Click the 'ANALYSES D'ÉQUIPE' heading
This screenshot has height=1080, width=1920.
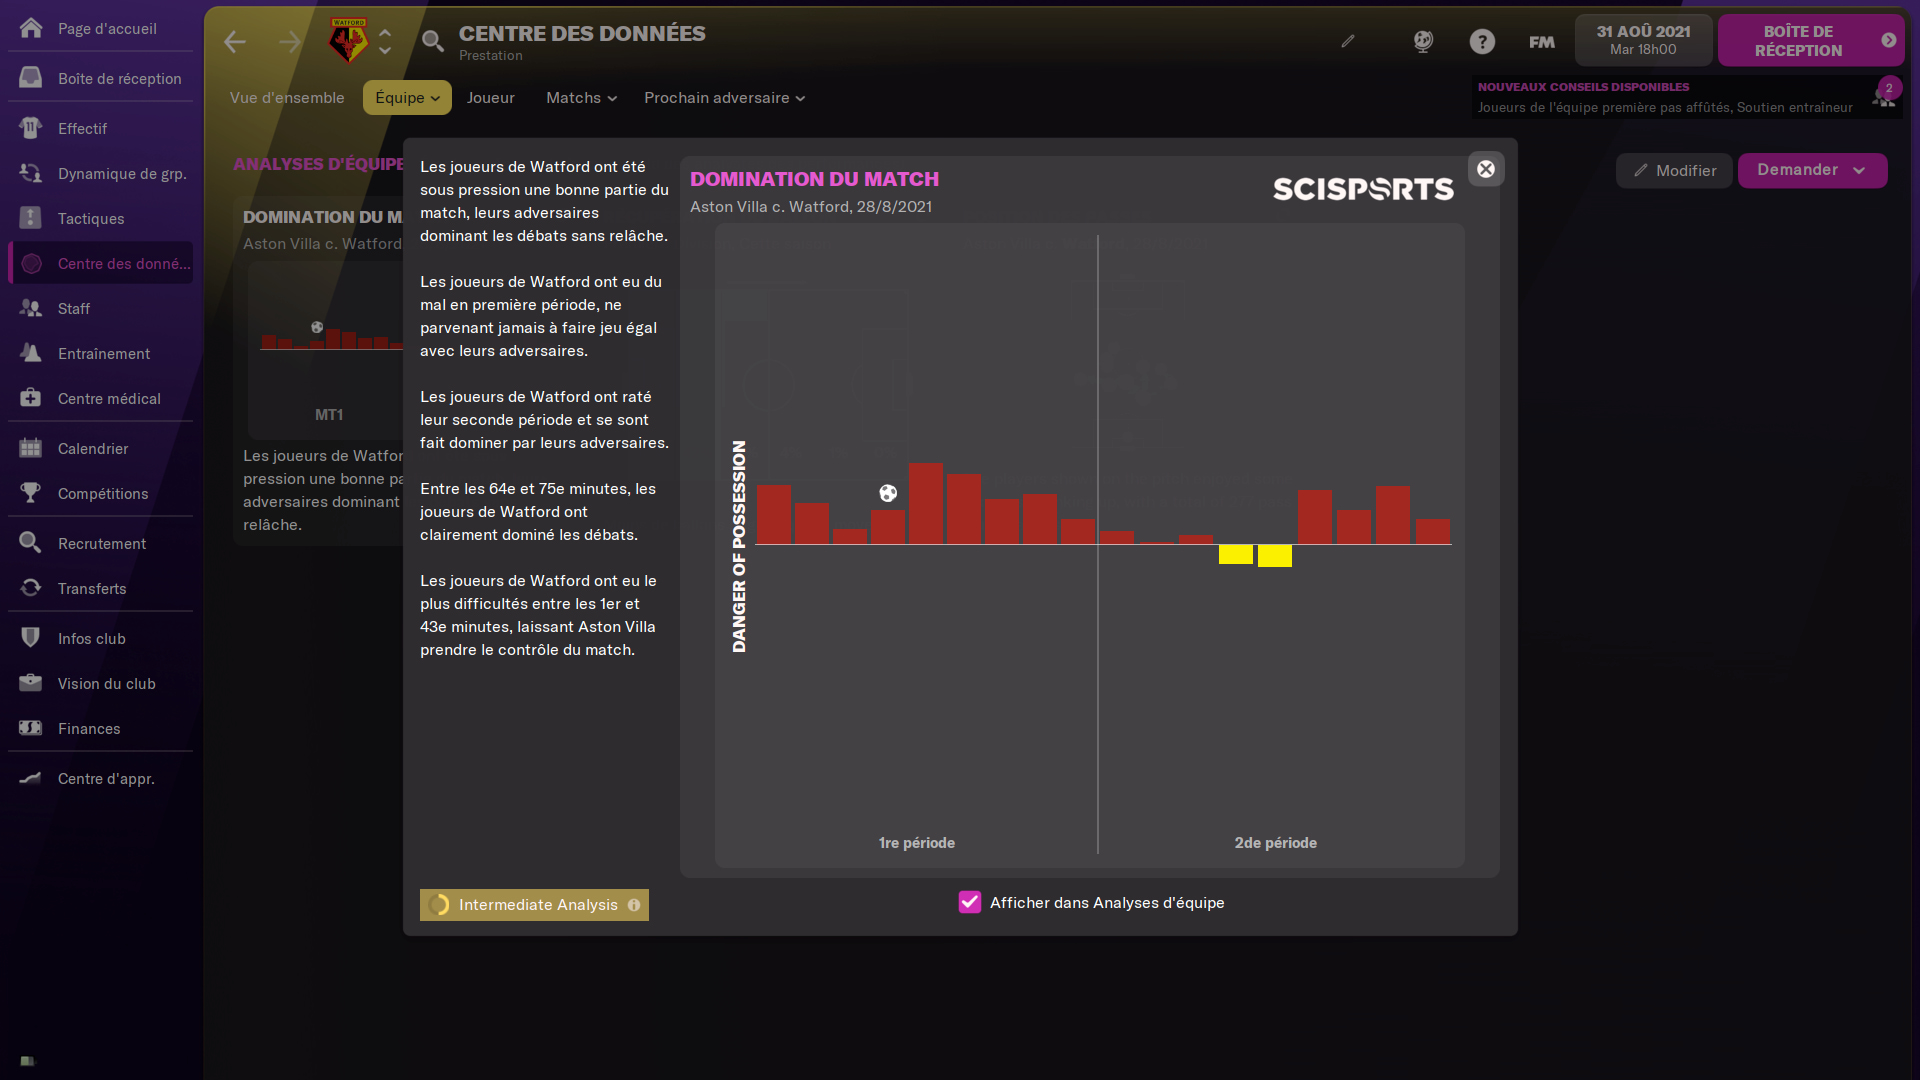click(x=318, y=164)
